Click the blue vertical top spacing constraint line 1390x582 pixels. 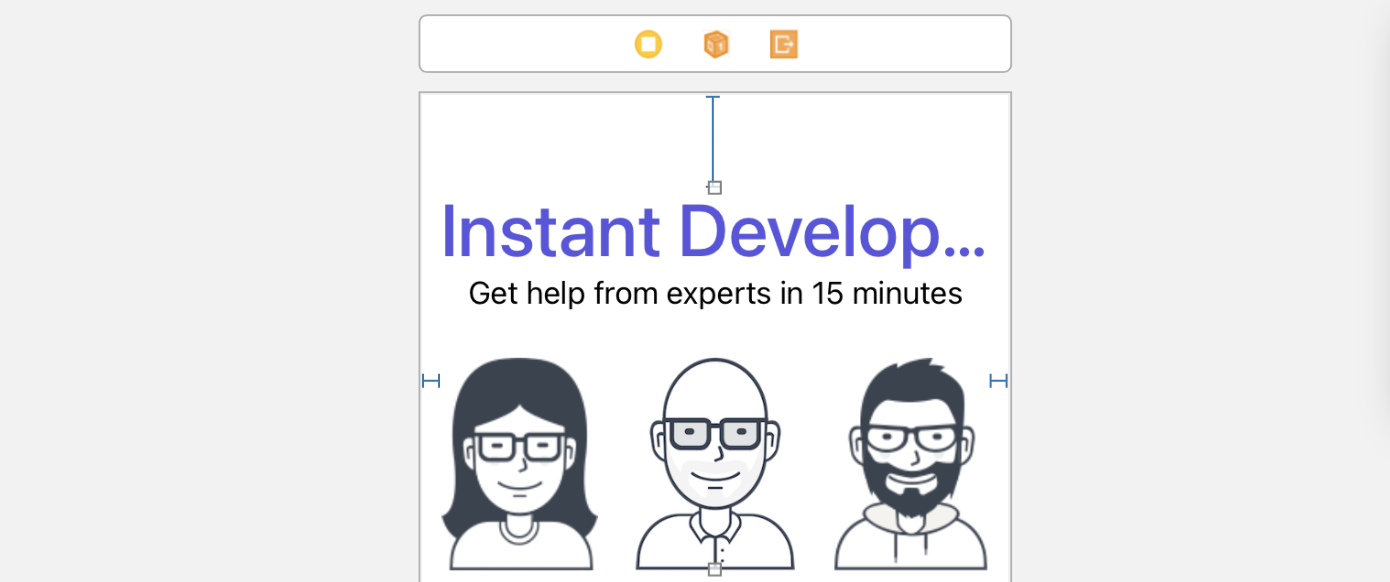pos(713,140)
